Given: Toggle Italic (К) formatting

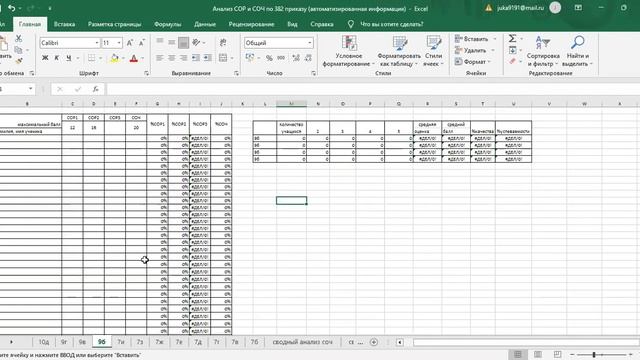Looking at the screenshot, I should pyautogui.click(x=57, y=58).
